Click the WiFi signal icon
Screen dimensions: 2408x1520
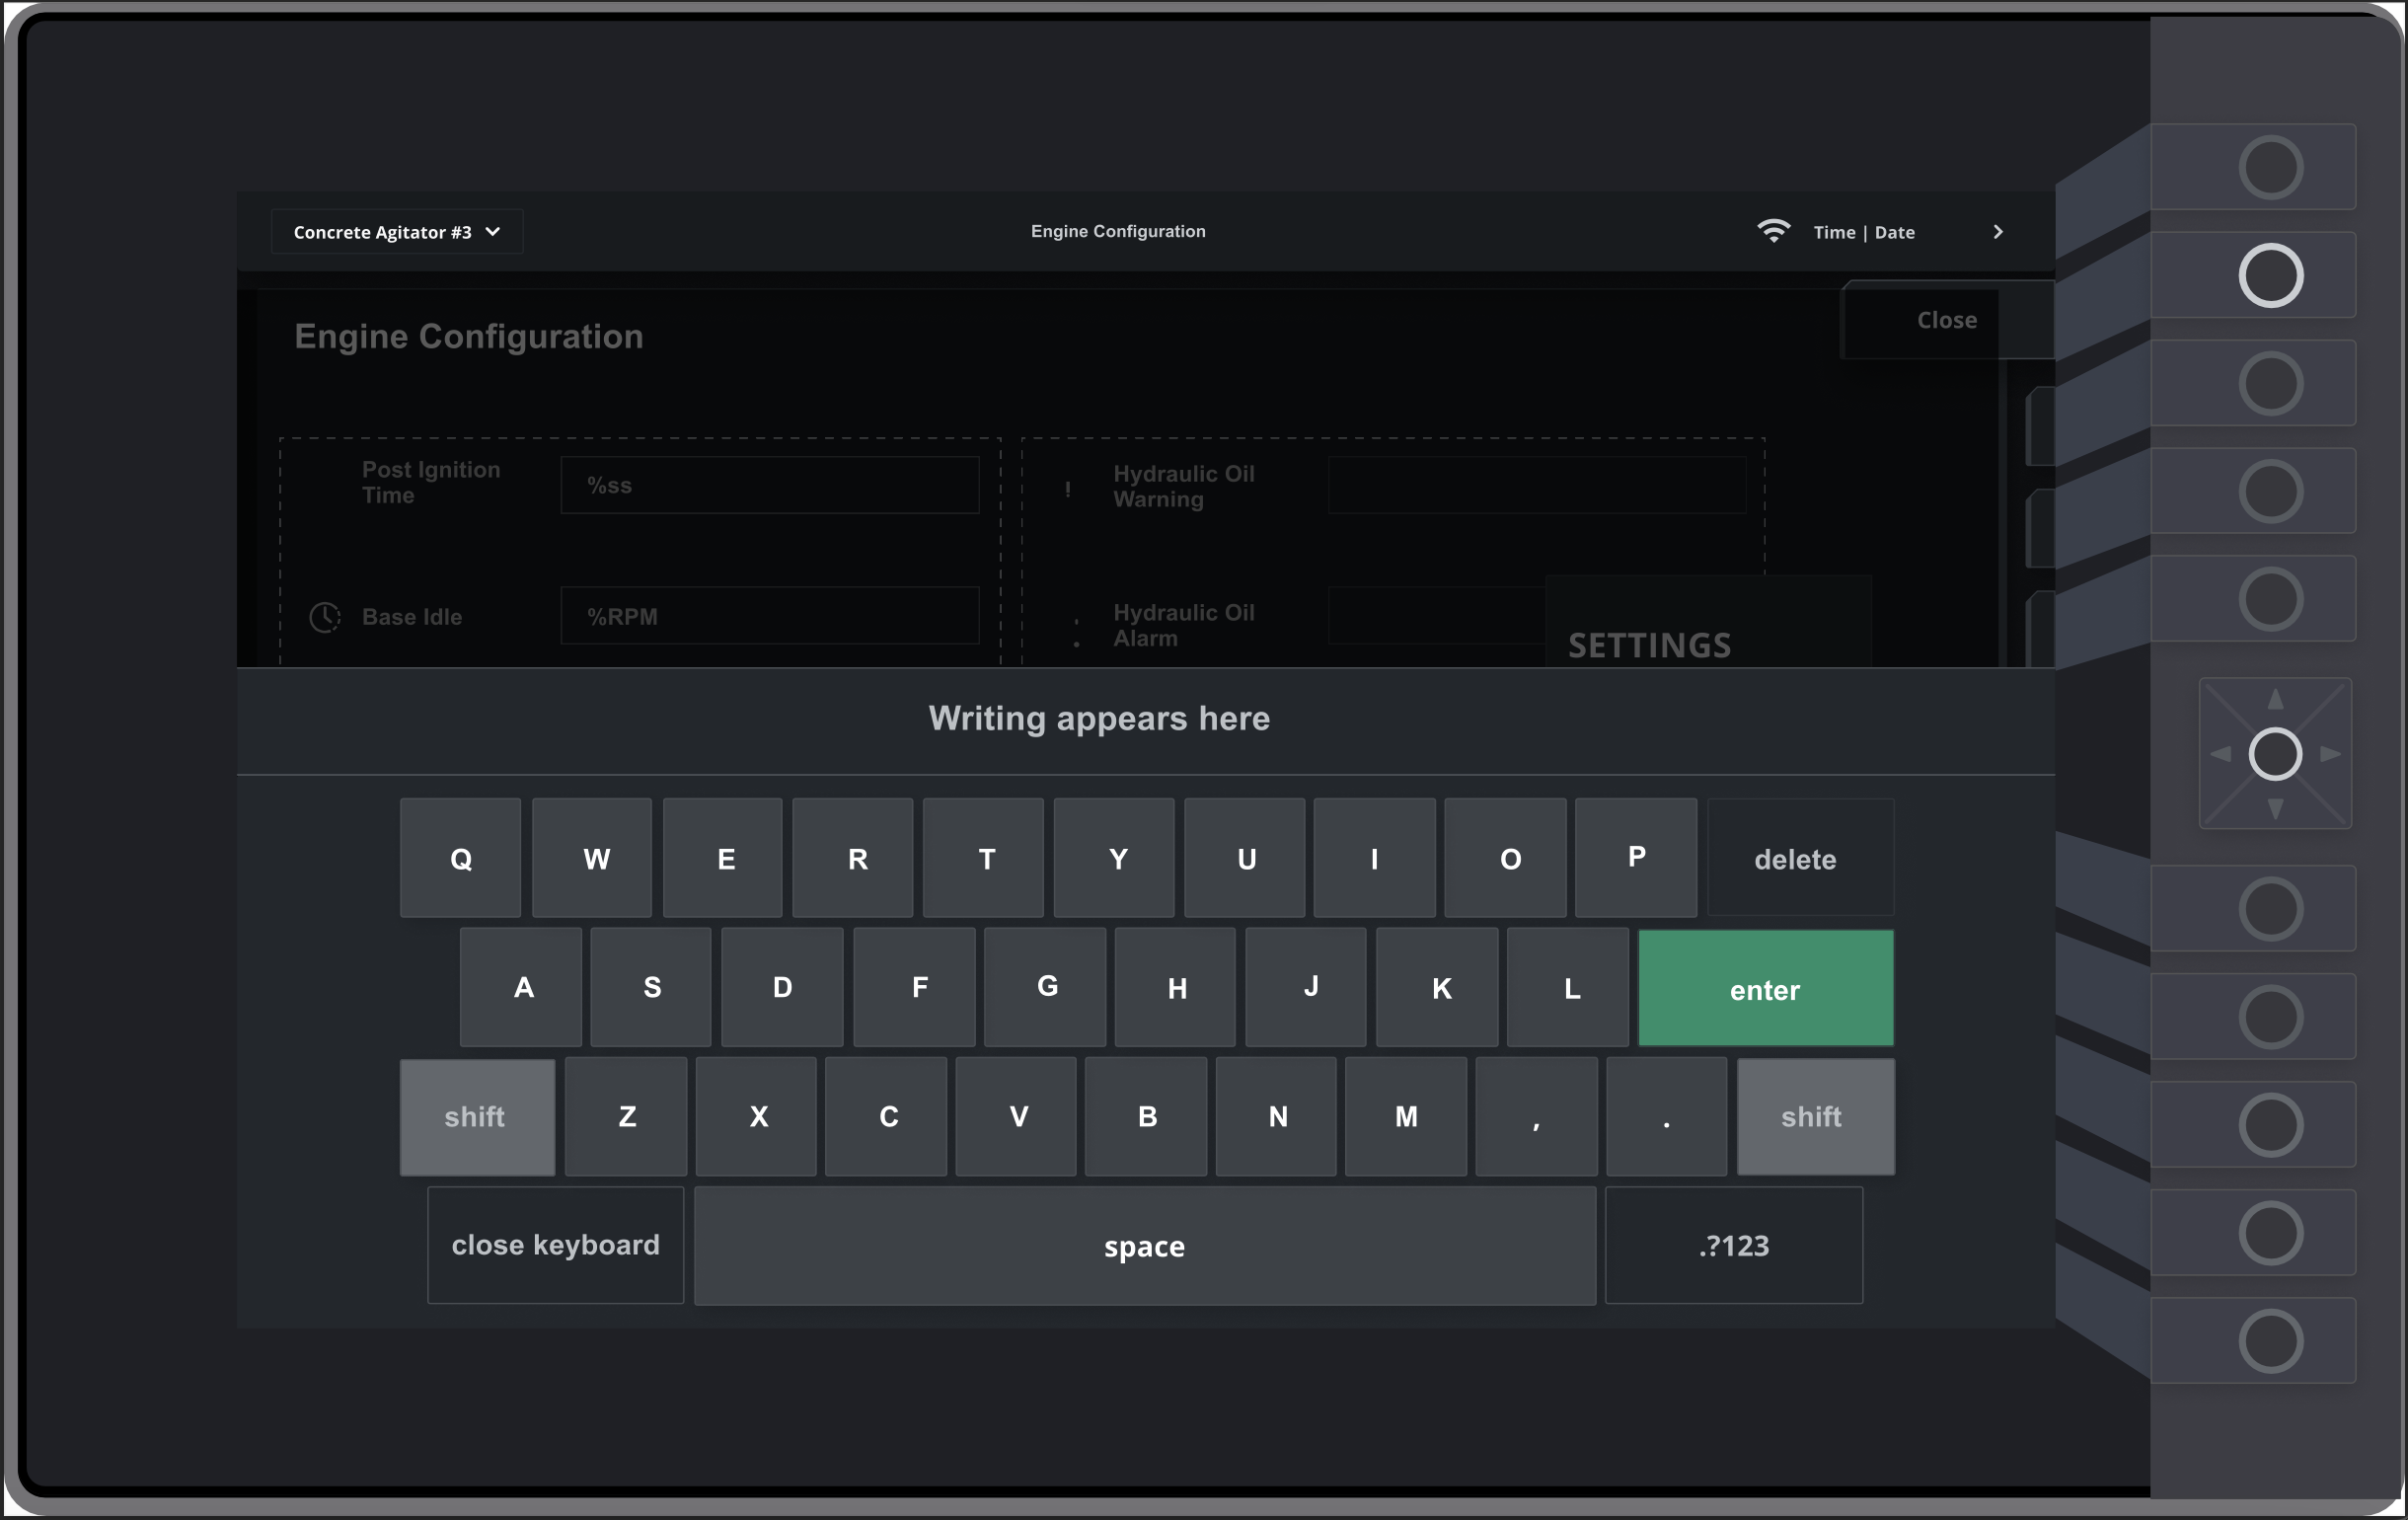pos(1772,231)
